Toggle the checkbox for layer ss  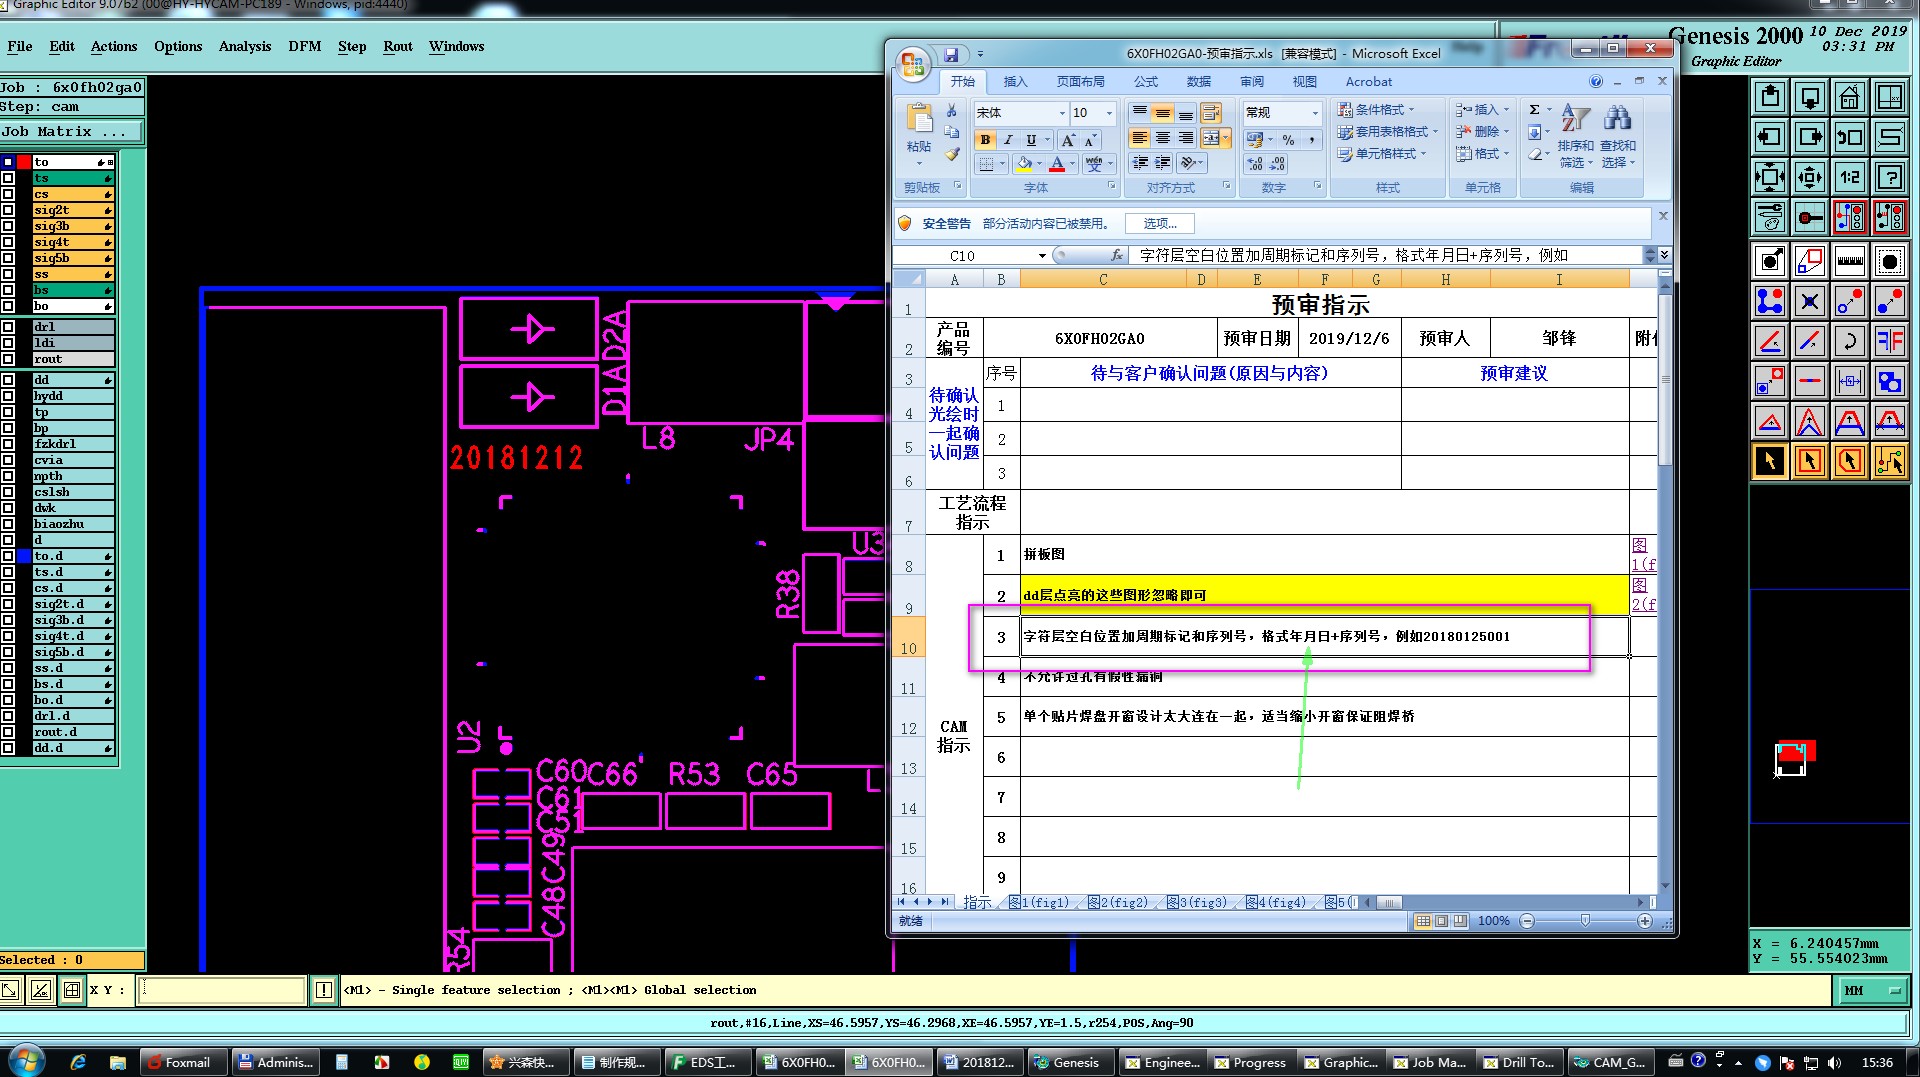click(x=8, y=274)
